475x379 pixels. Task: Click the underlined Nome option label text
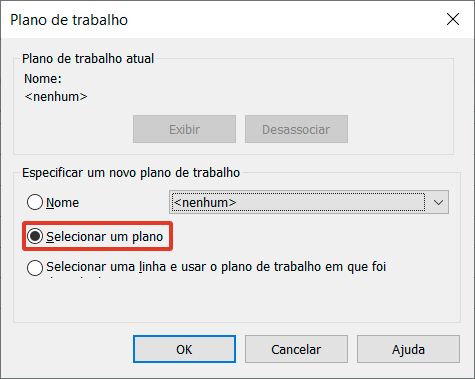[x=63, y=203]
